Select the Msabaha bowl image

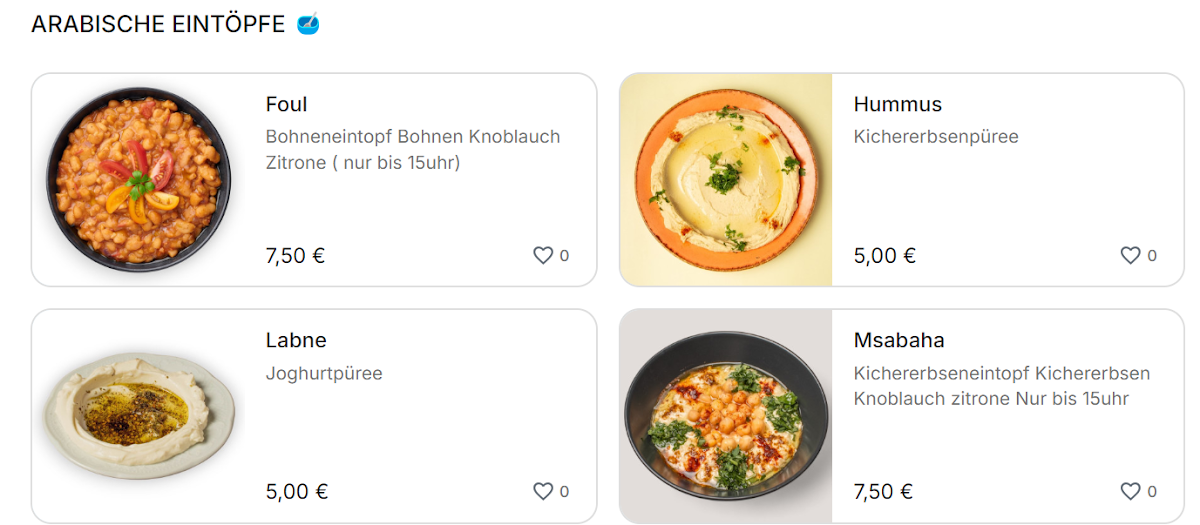(726, 414)
